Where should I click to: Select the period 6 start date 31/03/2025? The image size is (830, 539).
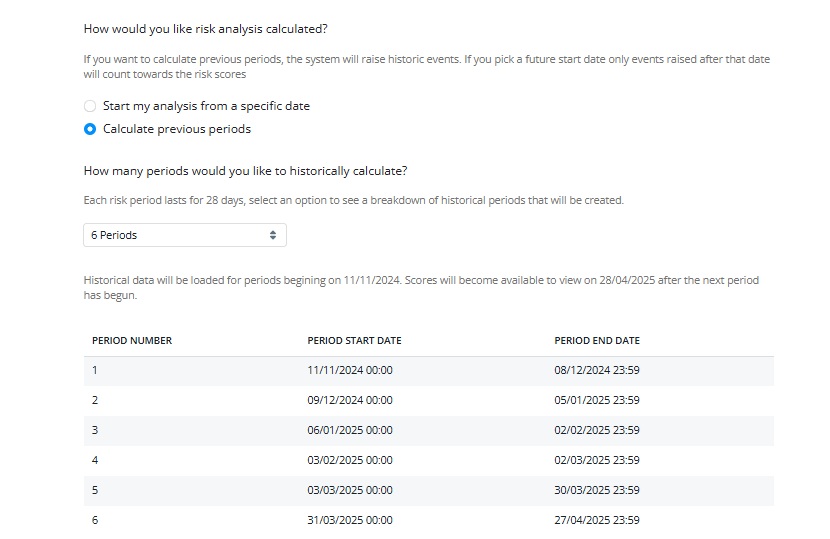(350, 520)
